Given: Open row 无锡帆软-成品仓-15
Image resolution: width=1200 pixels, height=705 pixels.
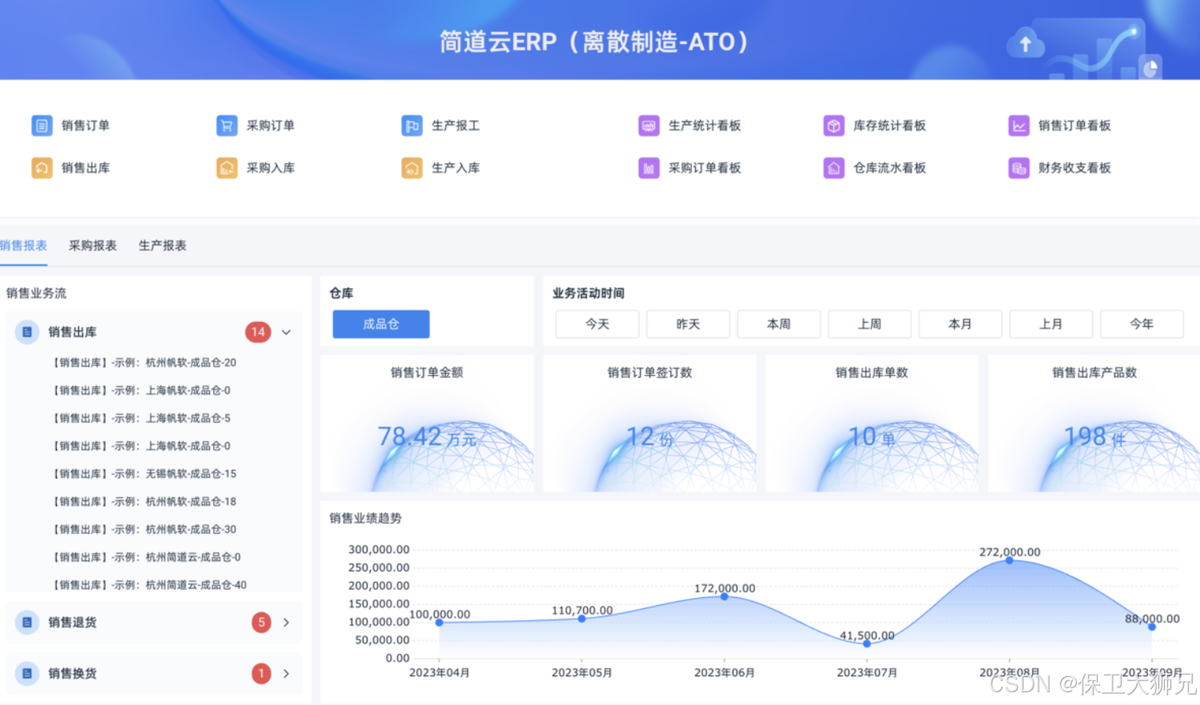Looking at the screenshot, I should point(144,474).
